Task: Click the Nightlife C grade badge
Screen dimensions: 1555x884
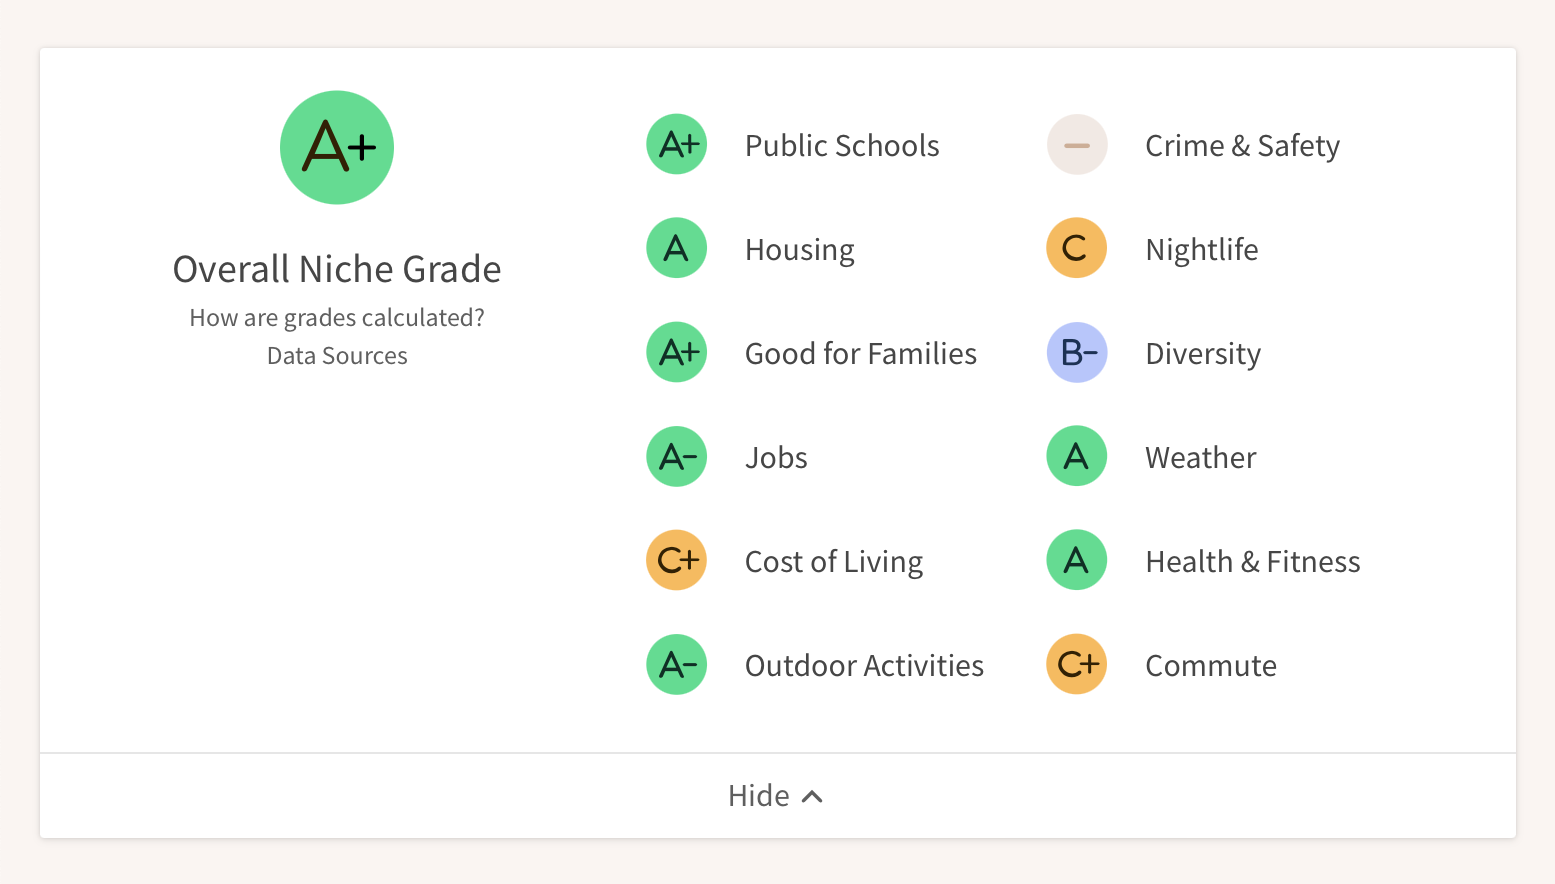Action: 1077,248
